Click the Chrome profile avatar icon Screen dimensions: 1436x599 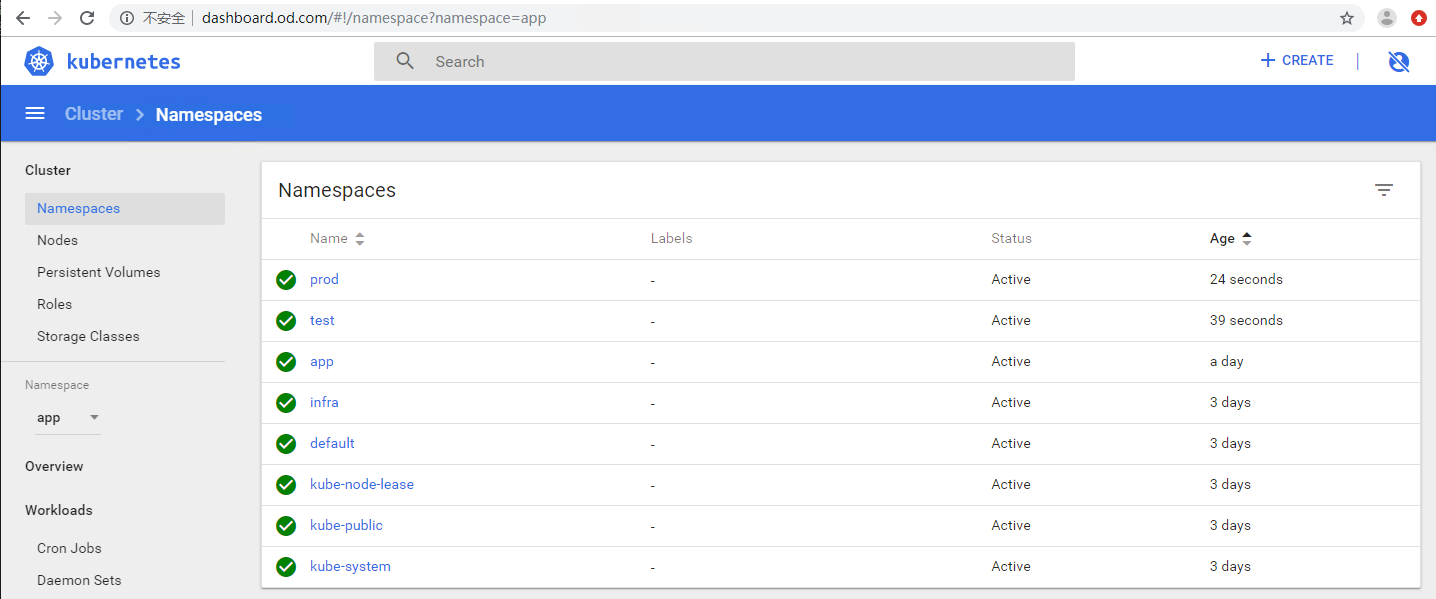point(1387,18)
